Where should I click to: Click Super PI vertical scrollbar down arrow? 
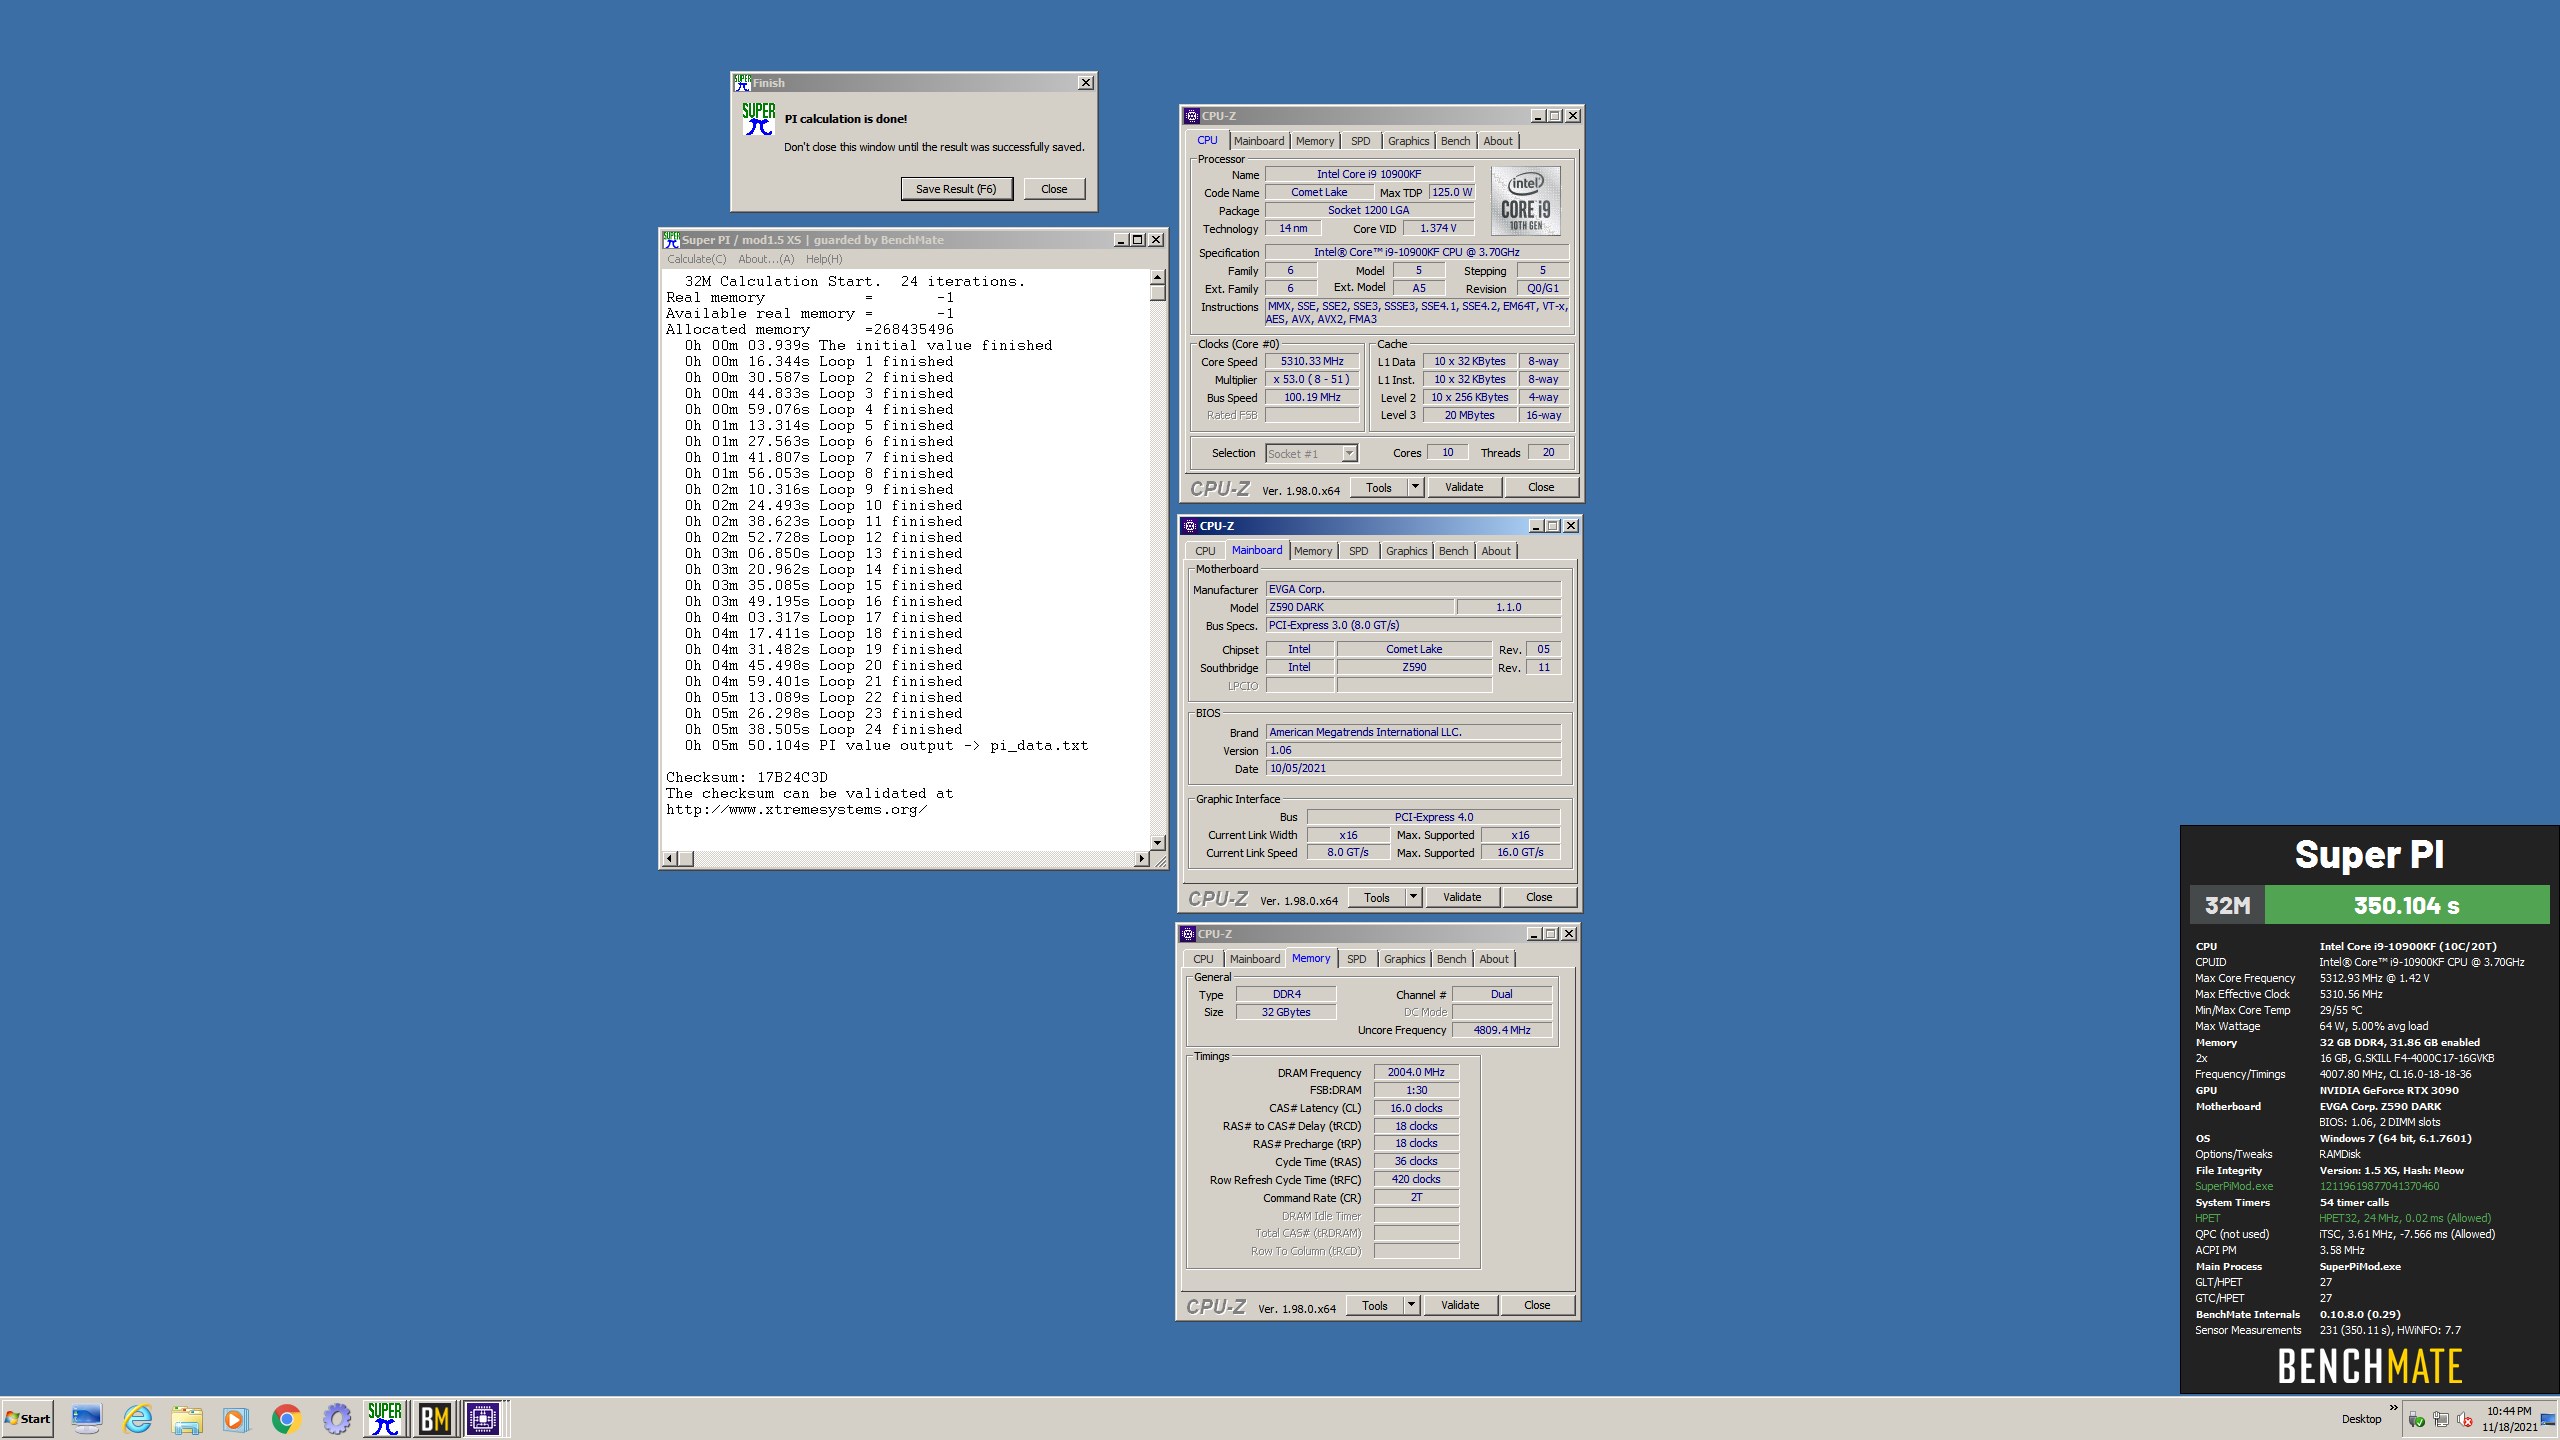1158,843
